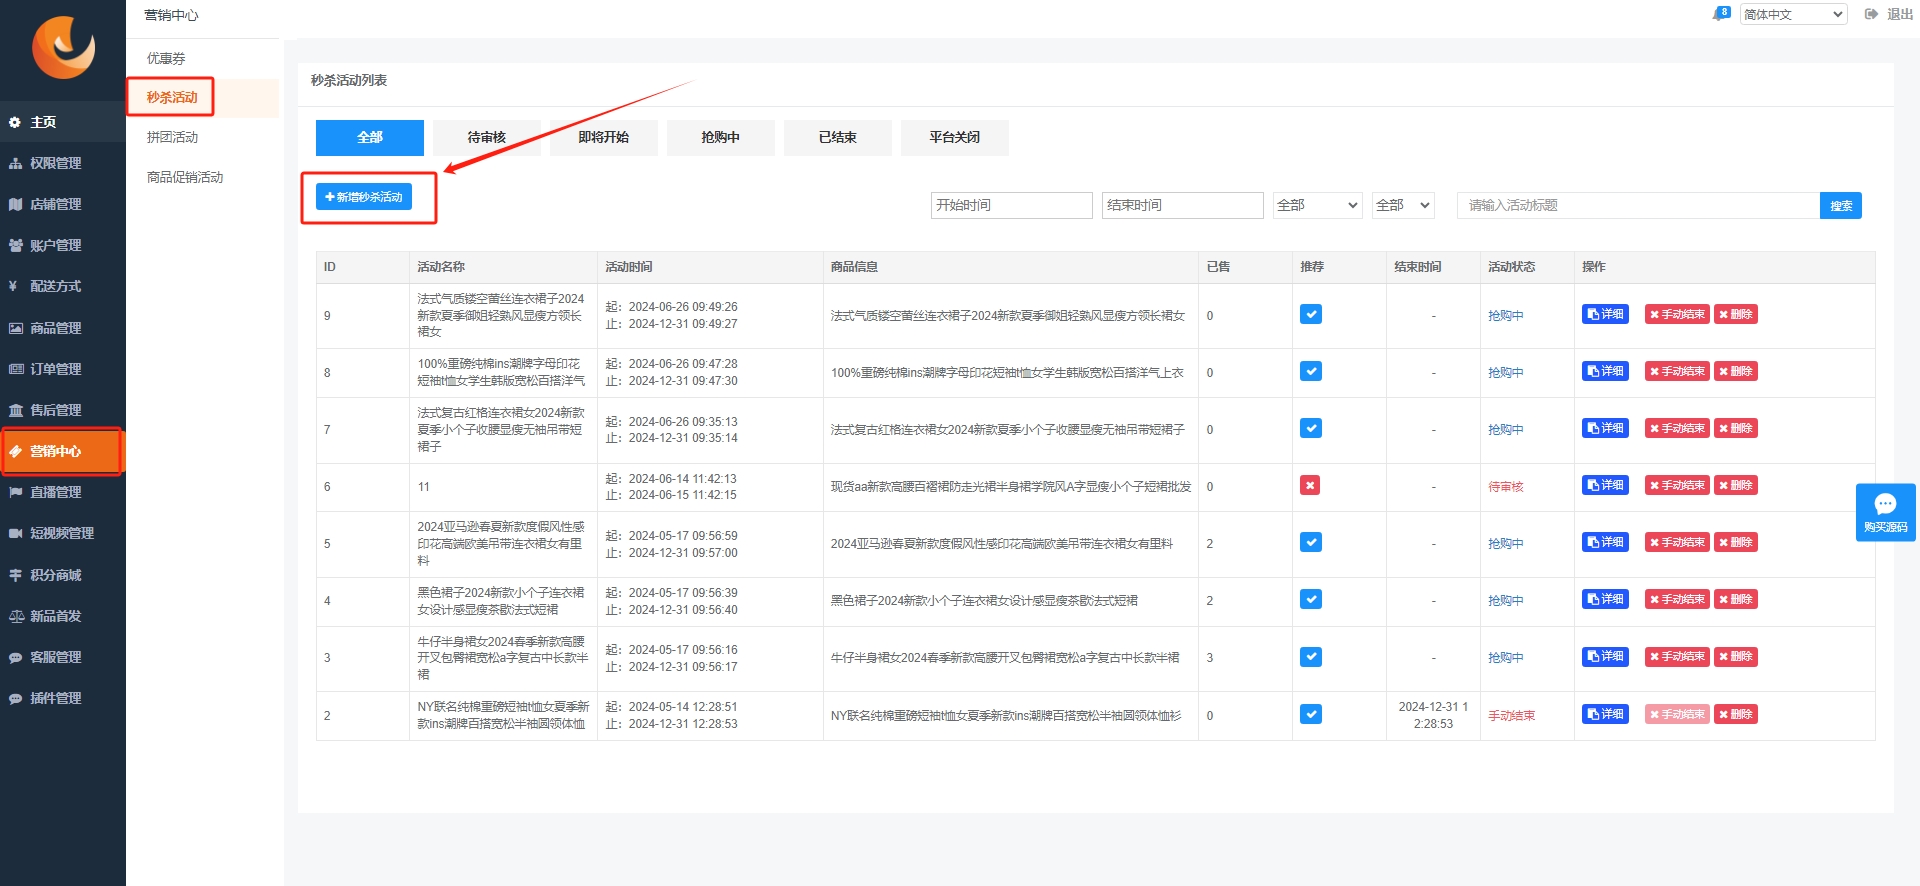Open the first 全部 filter dropdown
Image resolution: width=1920 pixels, height=886 pixels.
[1317, 205]
